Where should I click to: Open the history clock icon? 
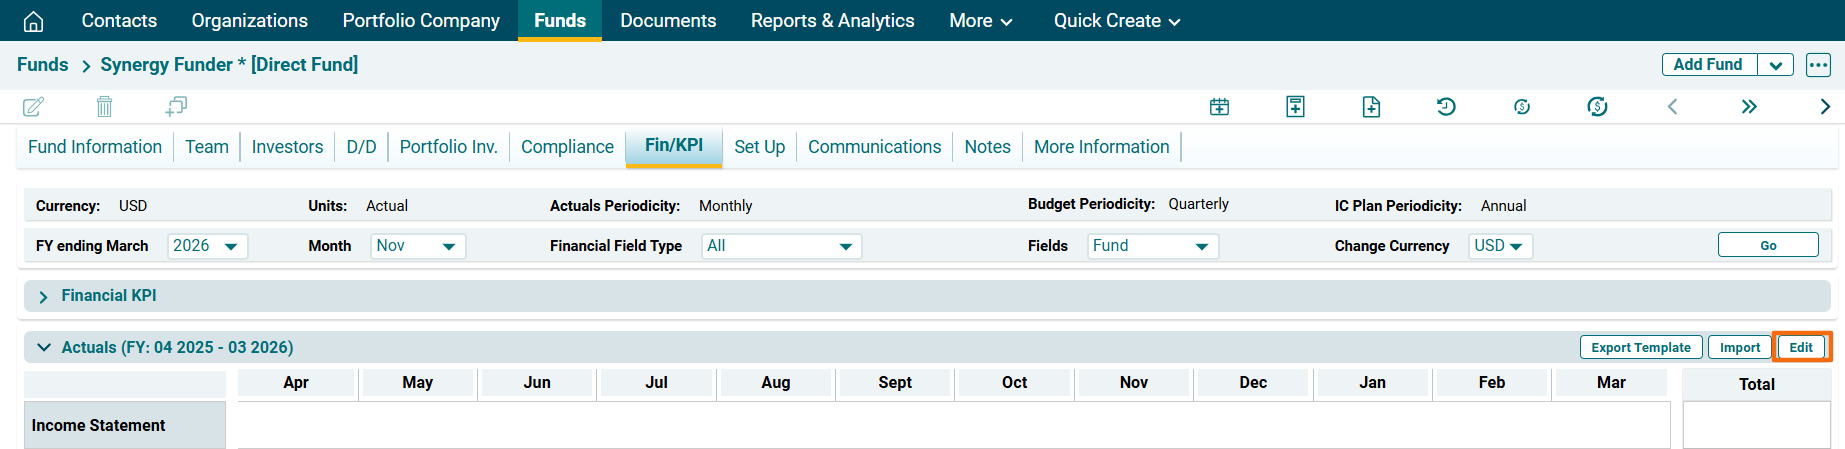1446,106
